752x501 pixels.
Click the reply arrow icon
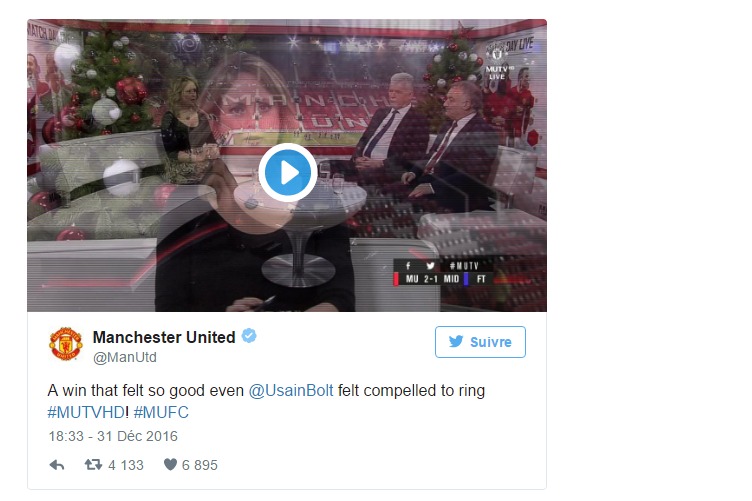57,465
